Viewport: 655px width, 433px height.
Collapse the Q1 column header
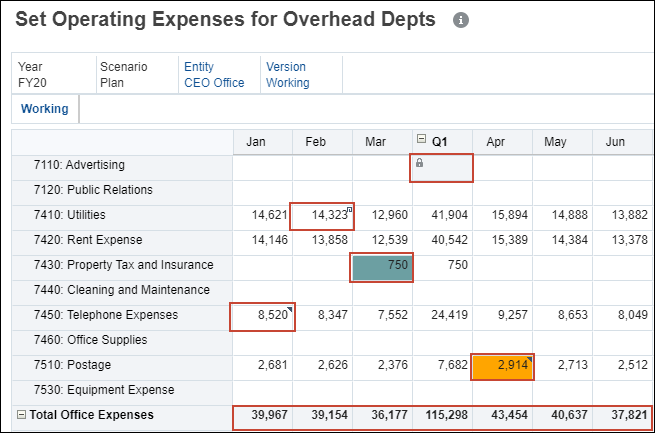[419, 141]
